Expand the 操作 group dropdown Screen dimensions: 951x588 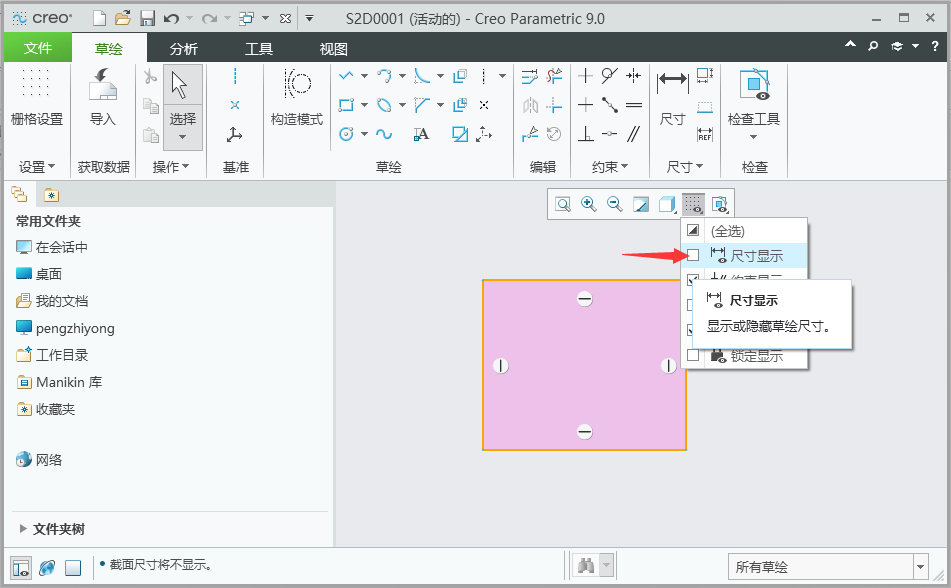point(170,167)
